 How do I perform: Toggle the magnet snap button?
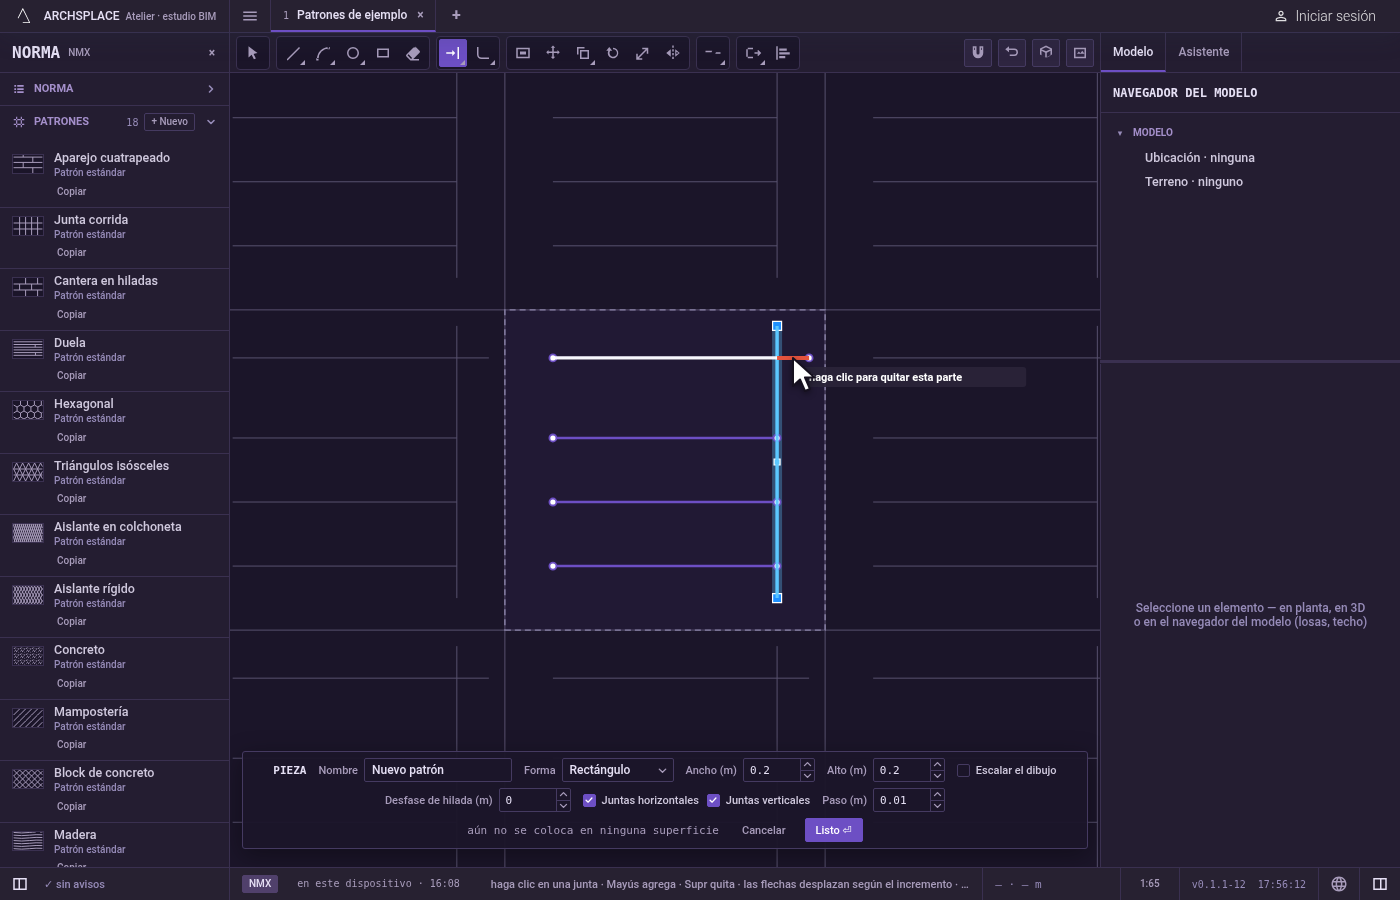pos(978,53)
